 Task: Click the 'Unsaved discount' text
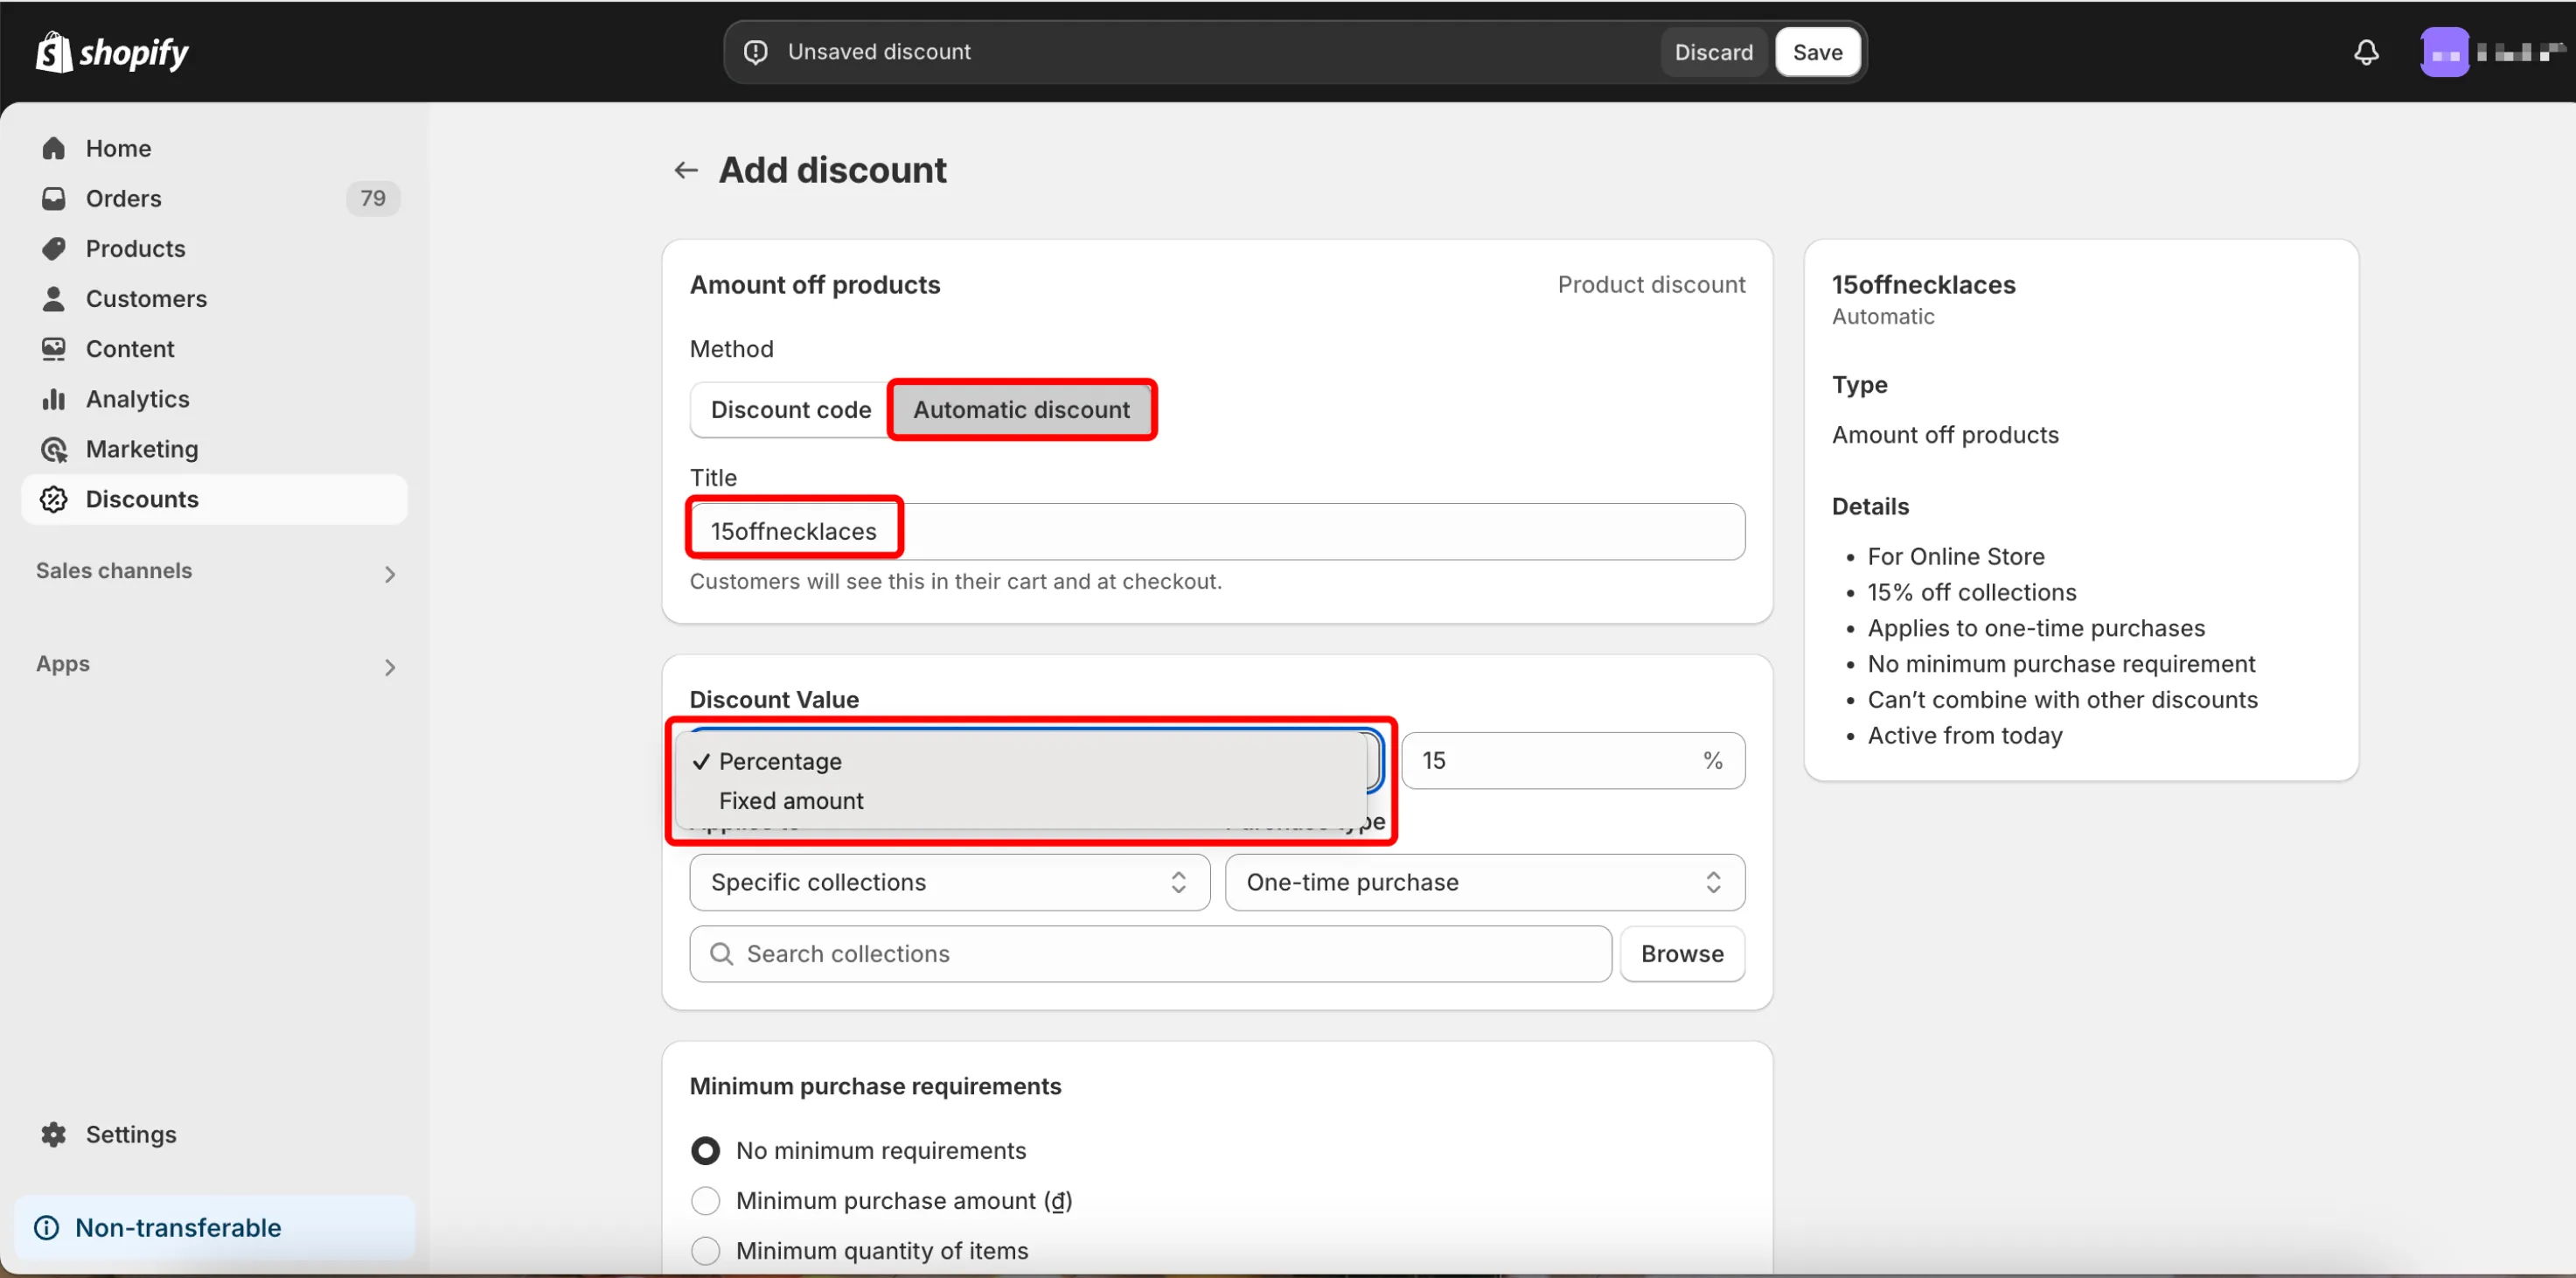pyautogui.click(x=878, y=52)
